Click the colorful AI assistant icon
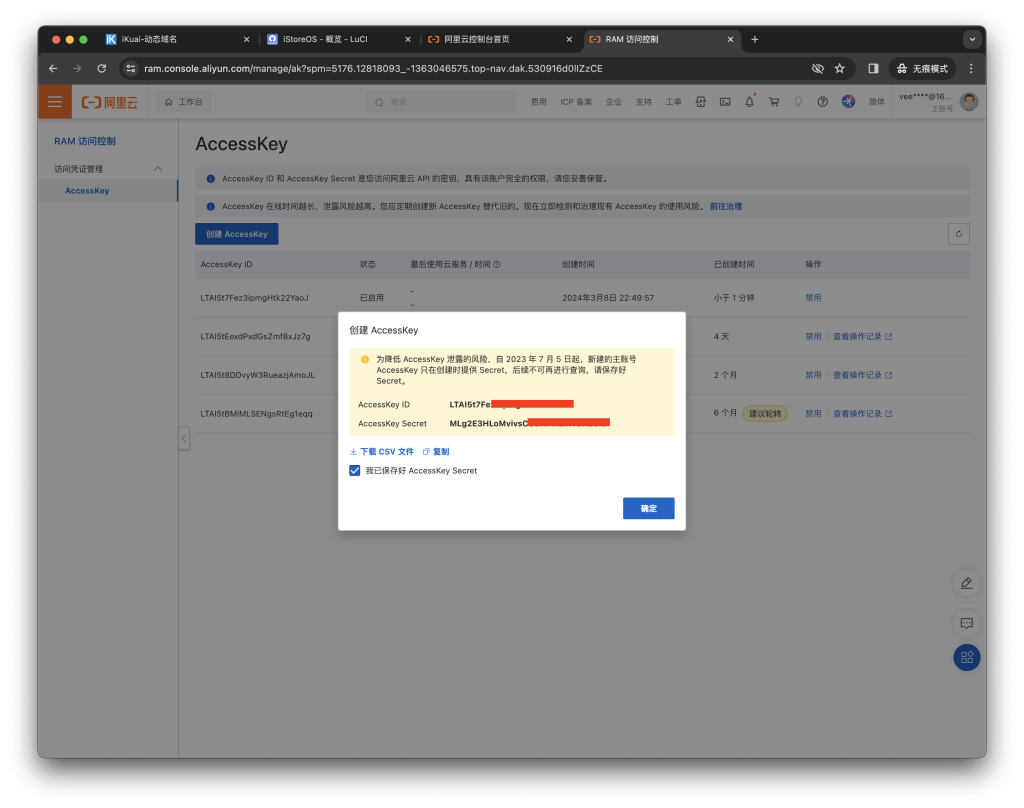The image size is (1024, 808). [x=848, y=101]
